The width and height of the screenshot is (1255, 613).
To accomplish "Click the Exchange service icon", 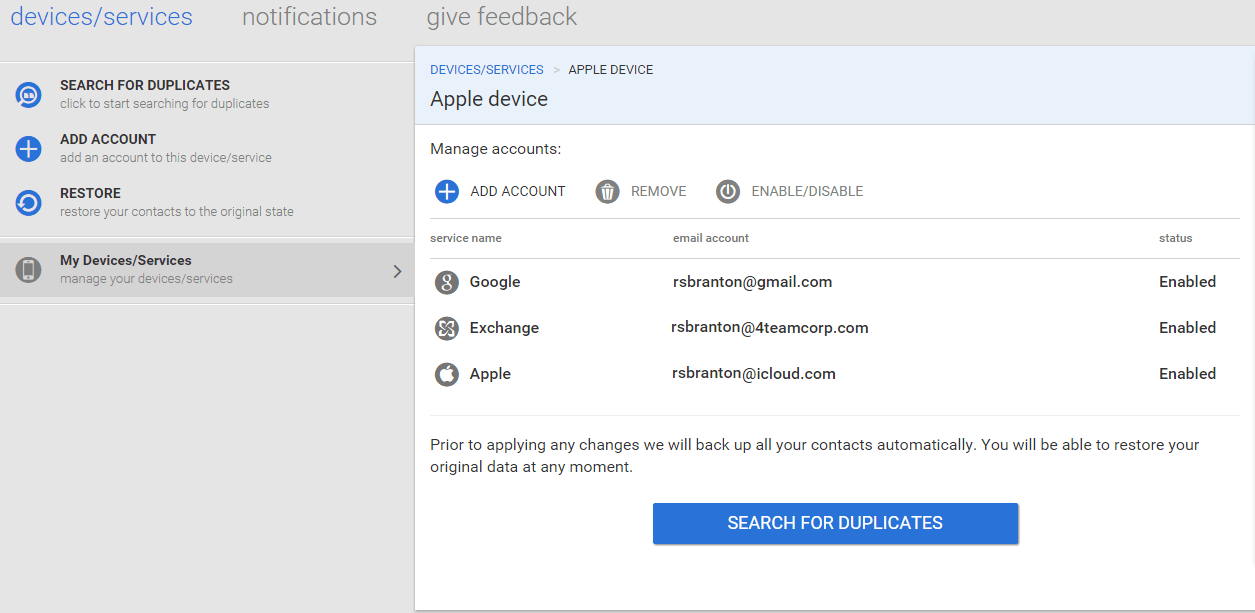I will [x=447, y=328].
